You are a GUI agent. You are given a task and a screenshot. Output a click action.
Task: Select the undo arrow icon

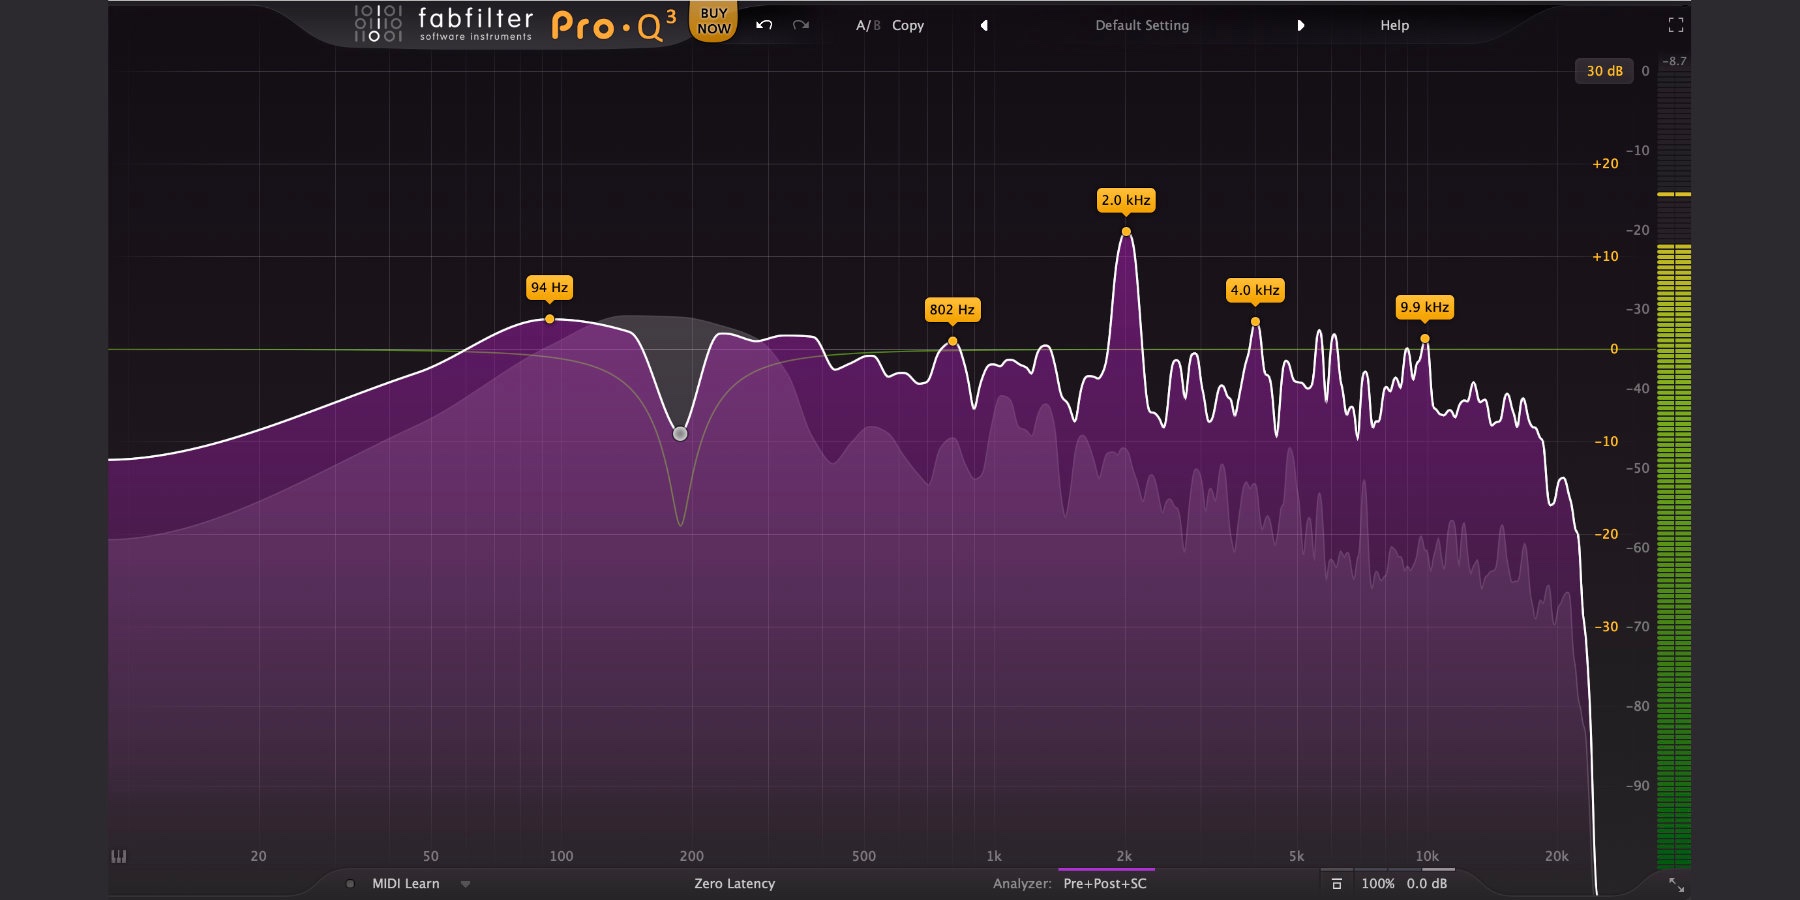pyautogui.click(x=762, y=25)
